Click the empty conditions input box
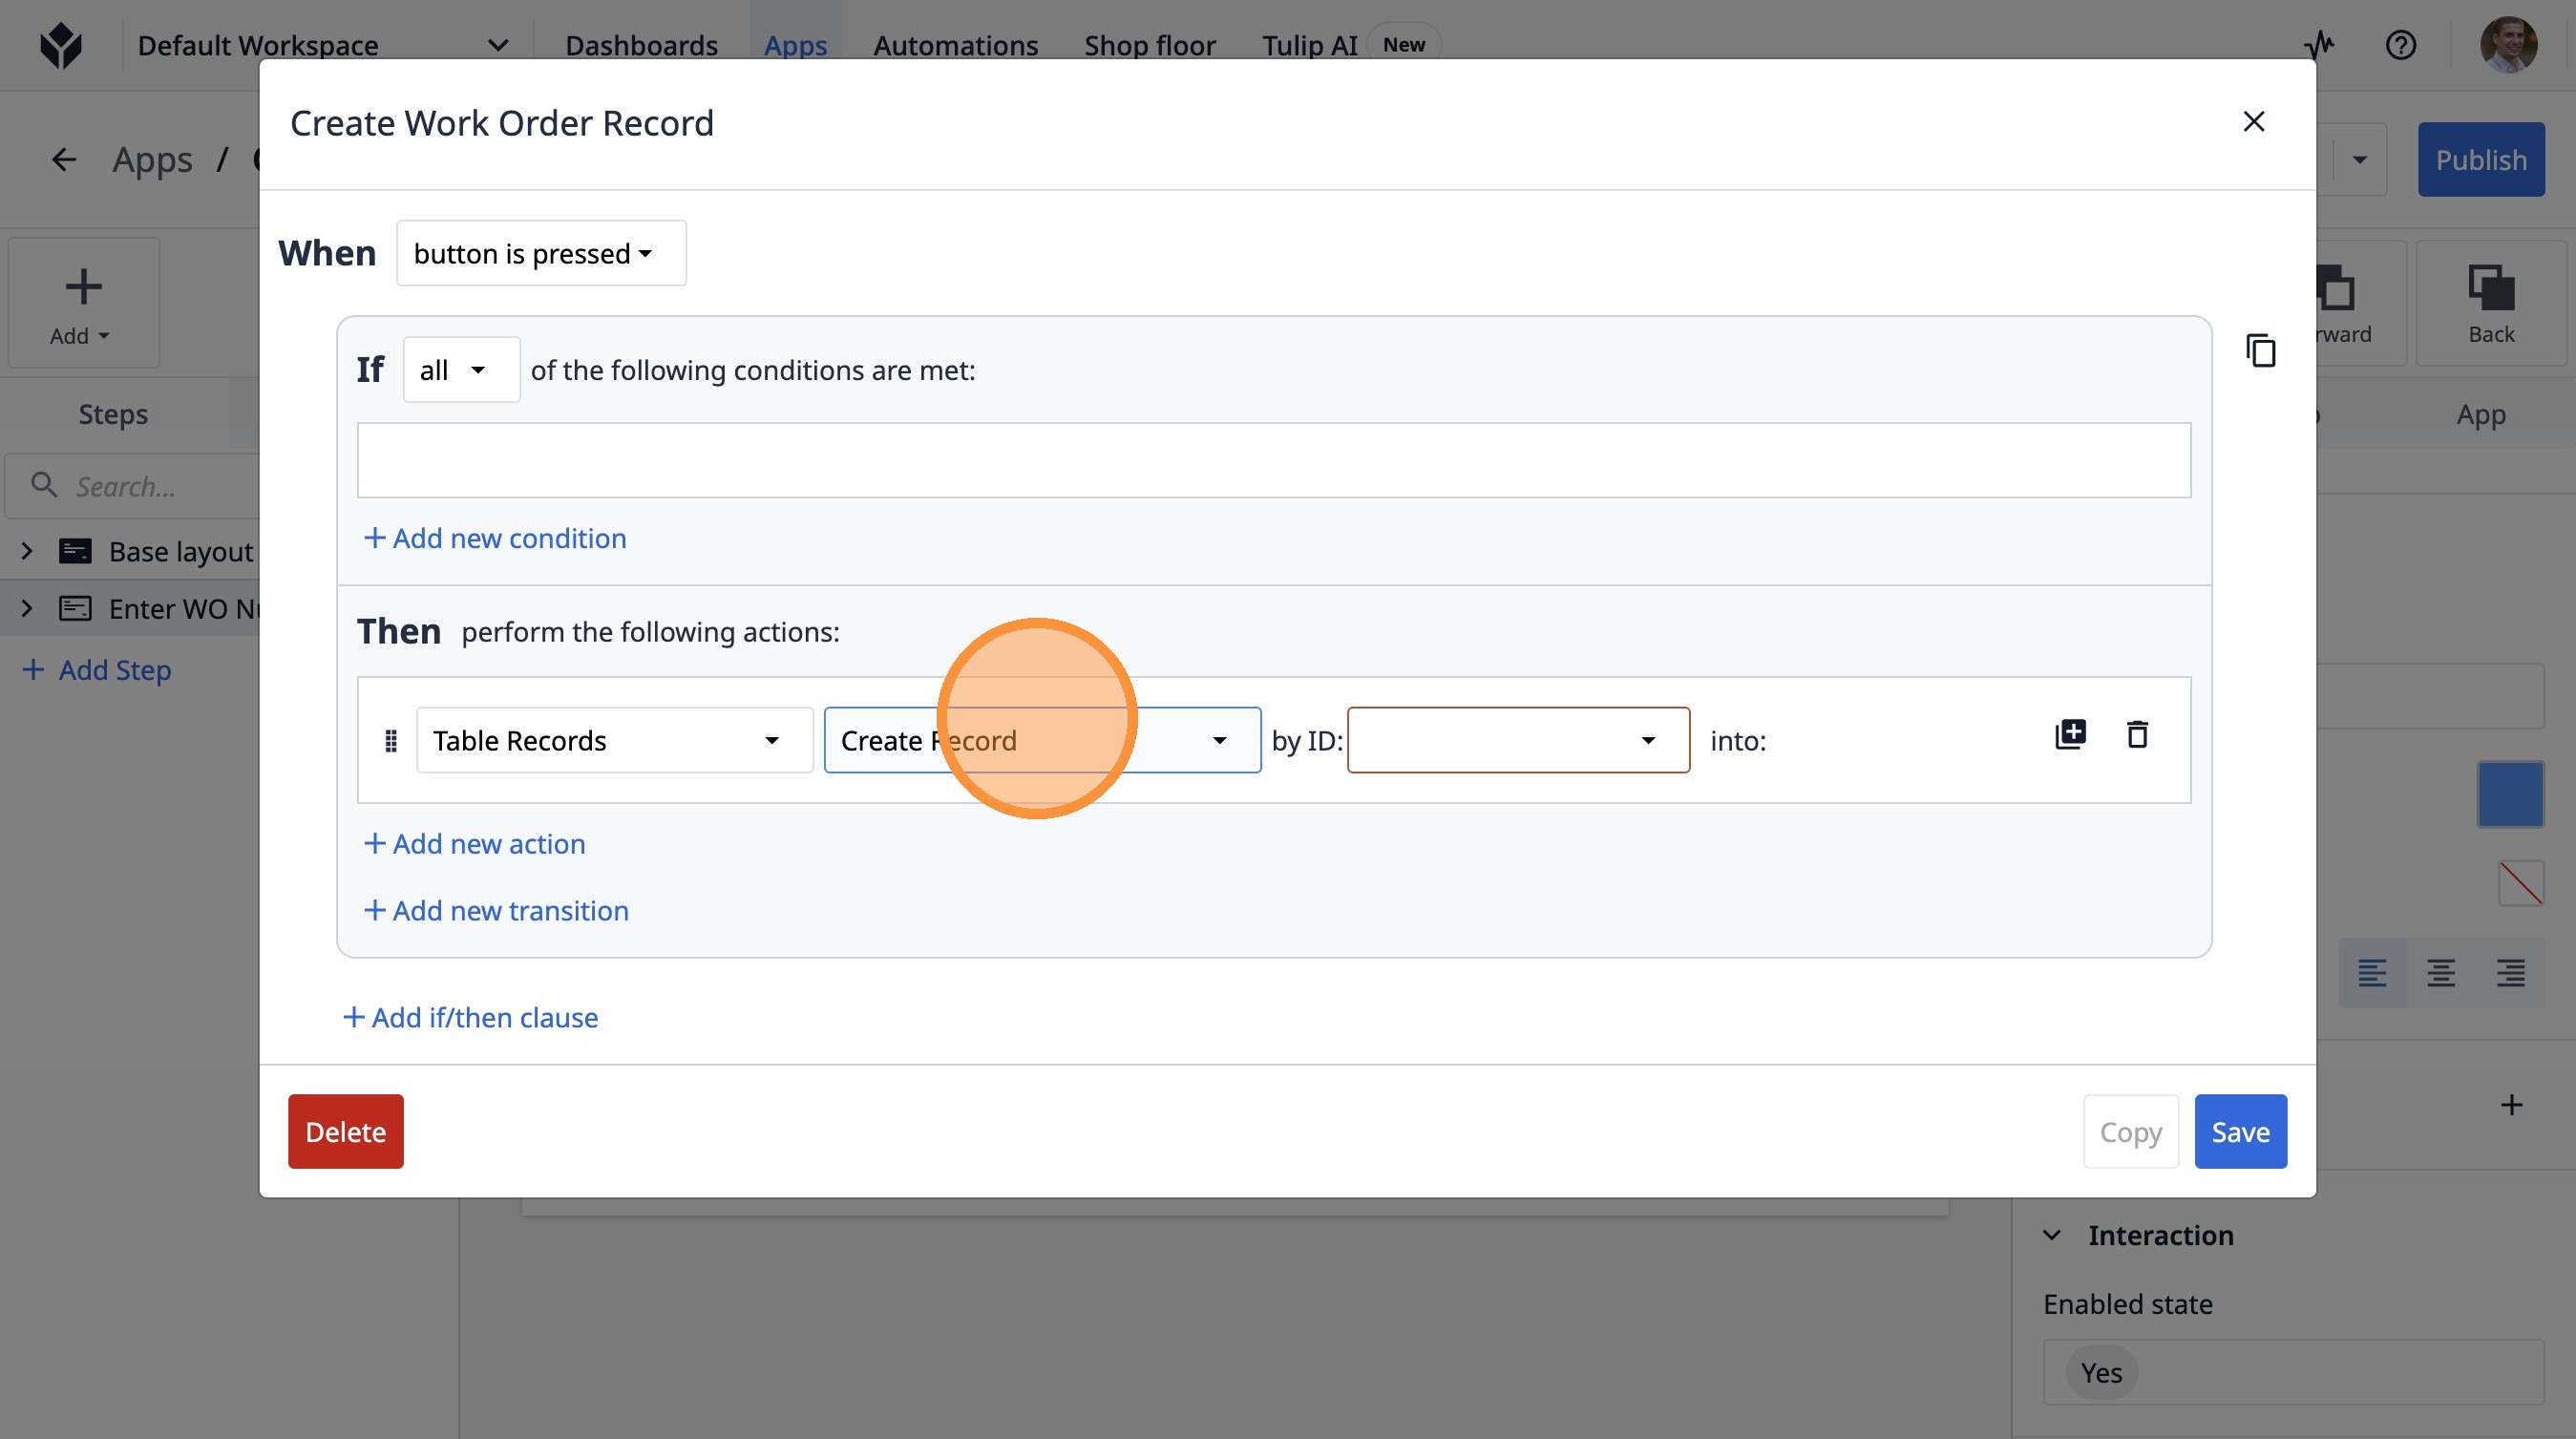Screen dimensions: 2576x1439 (1273, 460)
